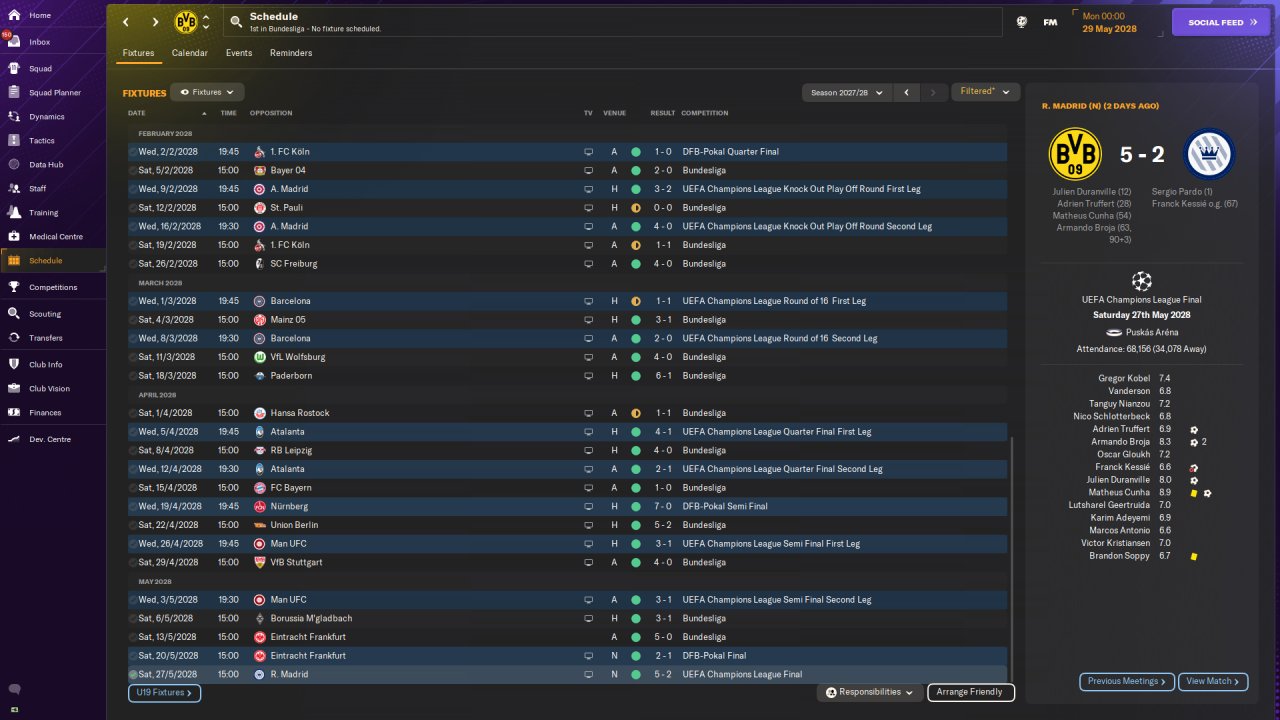
Task: Open the FM menu logo
Action: [1050, 22]
